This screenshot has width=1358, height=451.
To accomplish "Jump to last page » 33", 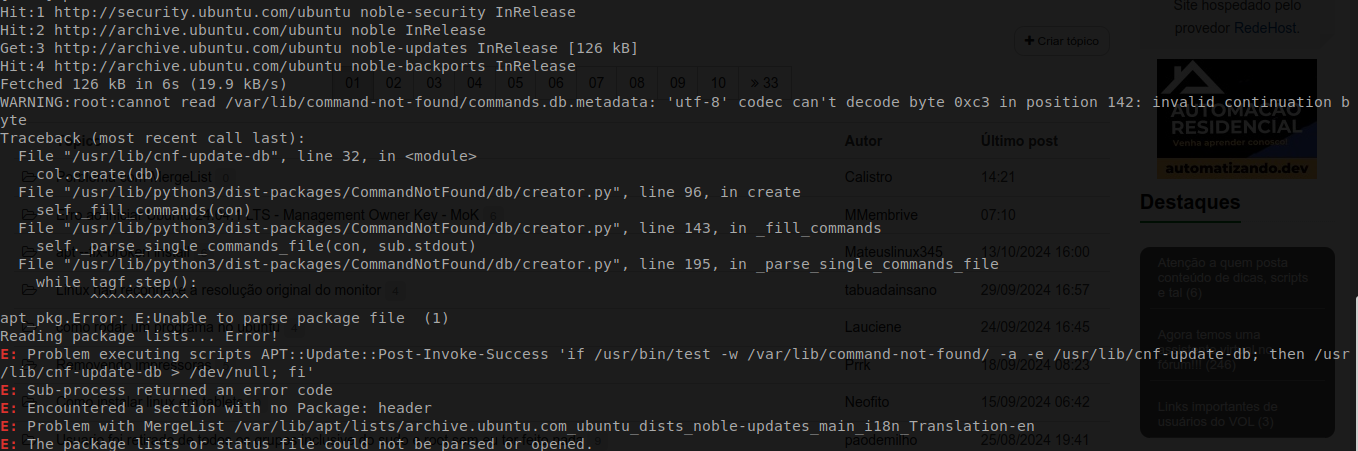I will pos(764,82).
